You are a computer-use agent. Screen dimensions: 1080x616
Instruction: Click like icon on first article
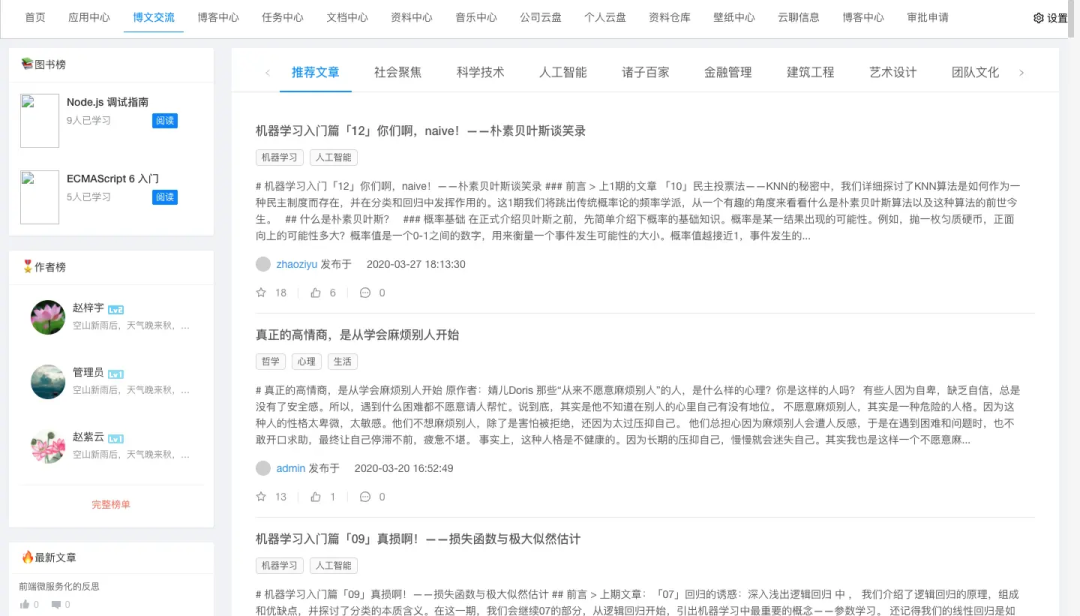(x=316, y=293)
